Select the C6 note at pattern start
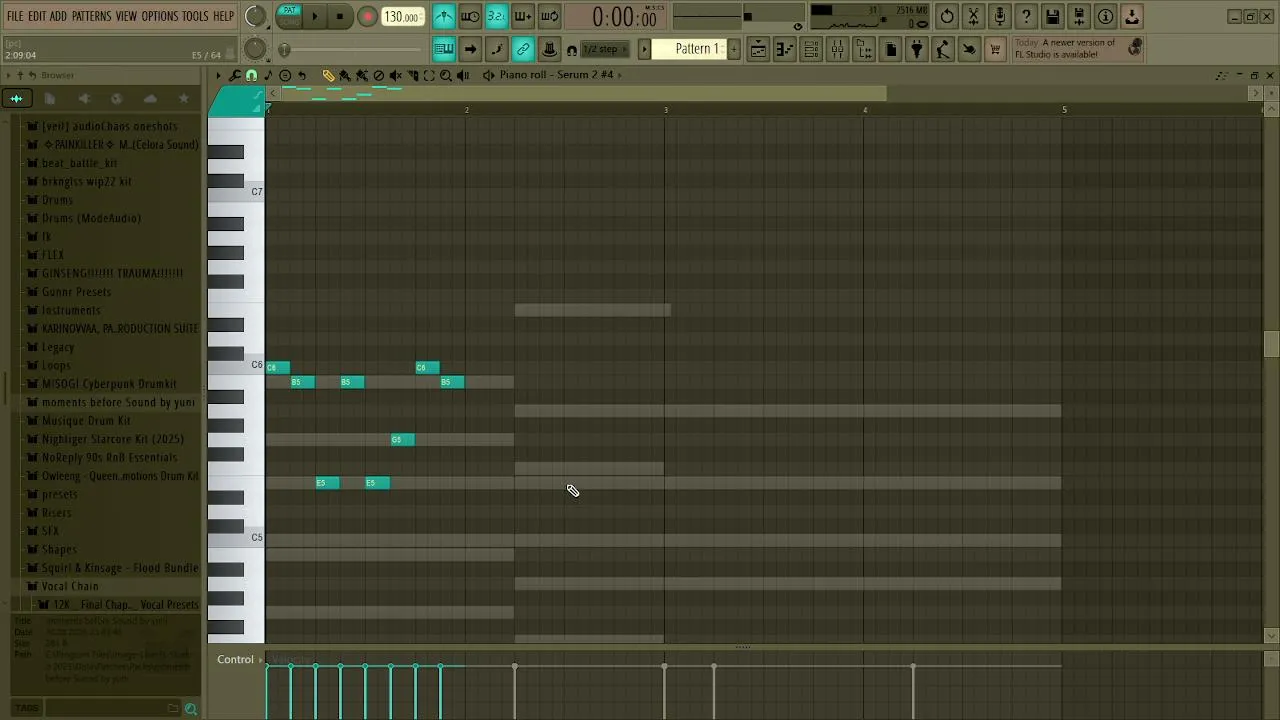 click(278, 368)
